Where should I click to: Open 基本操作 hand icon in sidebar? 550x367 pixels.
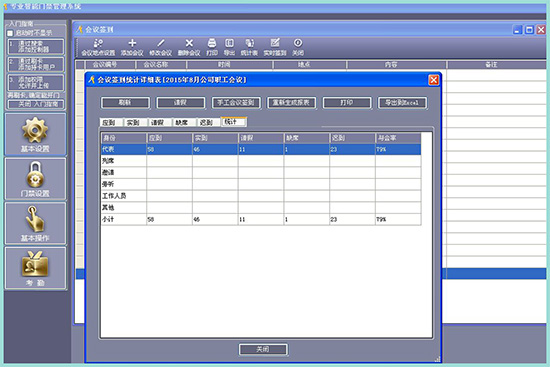point(35,223)
